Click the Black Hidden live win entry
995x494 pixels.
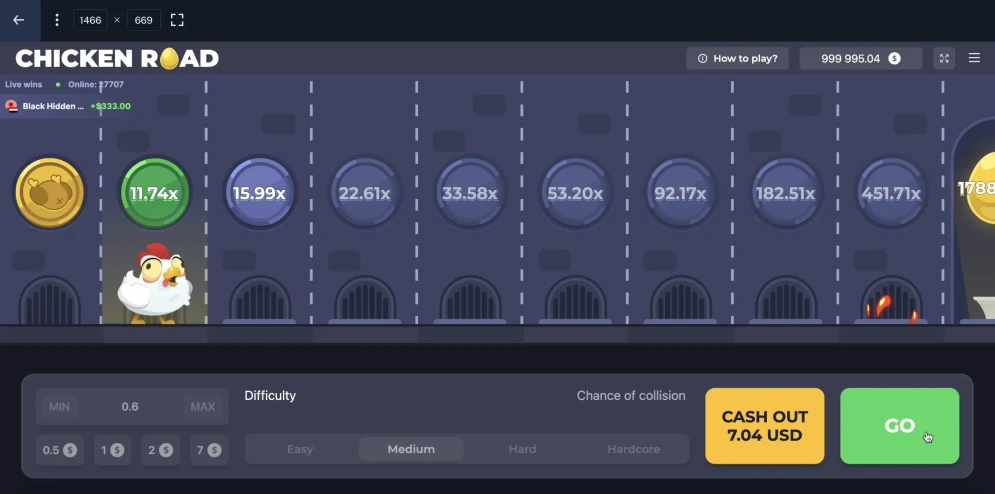point(68,106)
